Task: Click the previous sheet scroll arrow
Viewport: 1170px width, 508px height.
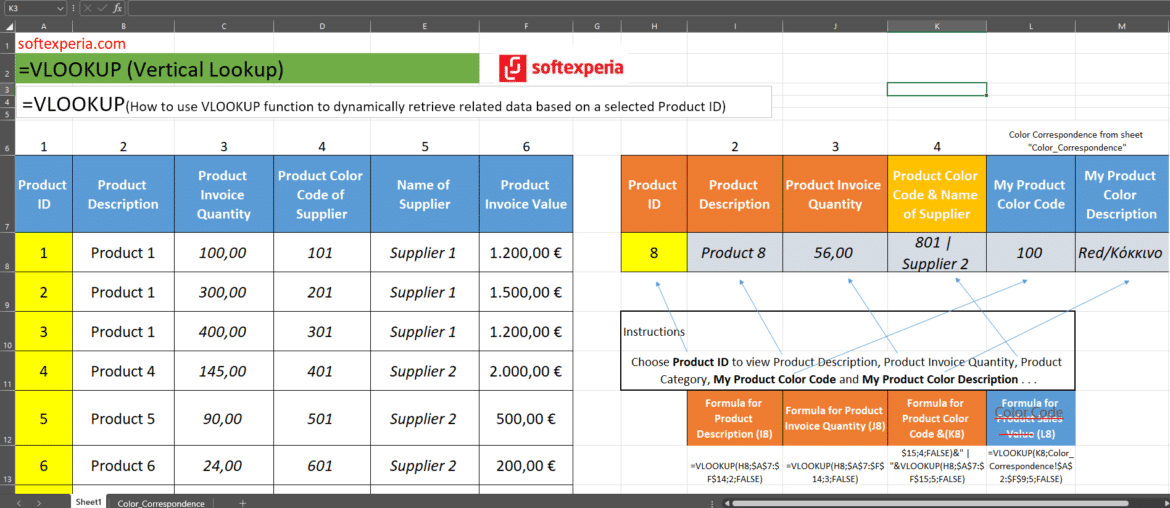Action: (18, 504)
